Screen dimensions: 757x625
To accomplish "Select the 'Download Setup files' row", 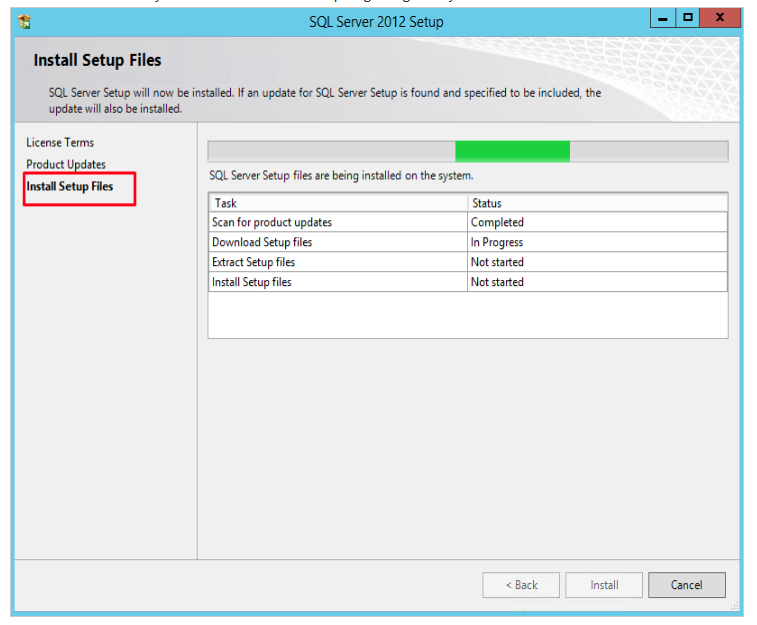I will pyautogui.click(x=468, y=242).
